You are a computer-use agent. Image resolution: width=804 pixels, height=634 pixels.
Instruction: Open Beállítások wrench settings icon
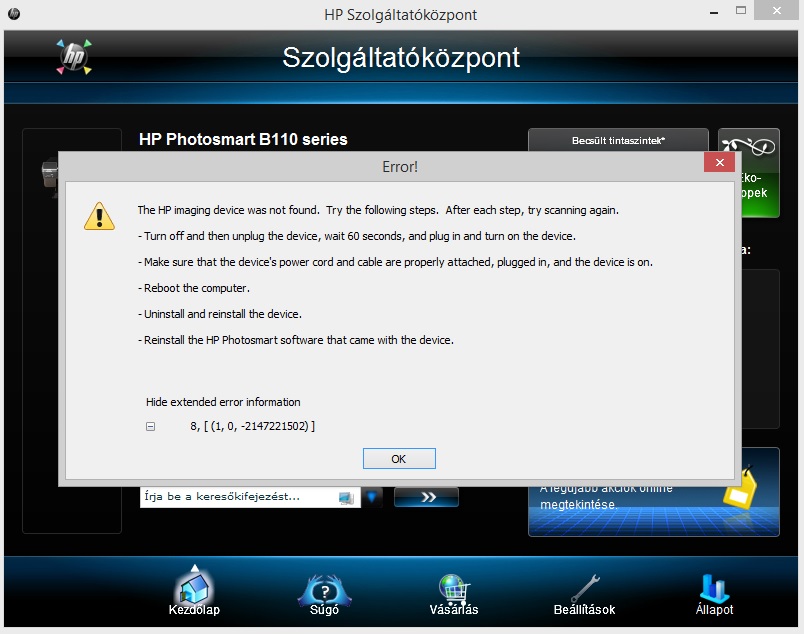tap(585, 590)
